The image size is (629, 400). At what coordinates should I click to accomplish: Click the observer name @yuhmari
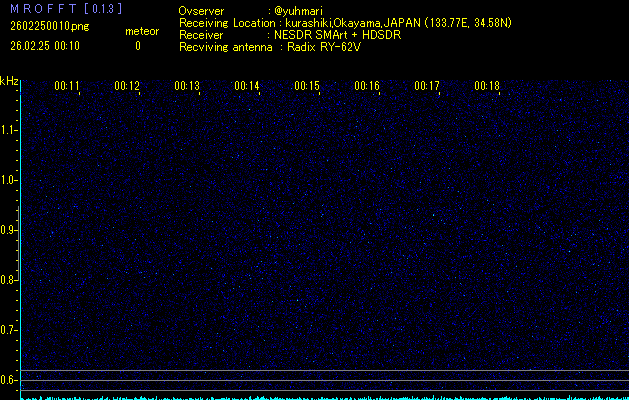298,11
